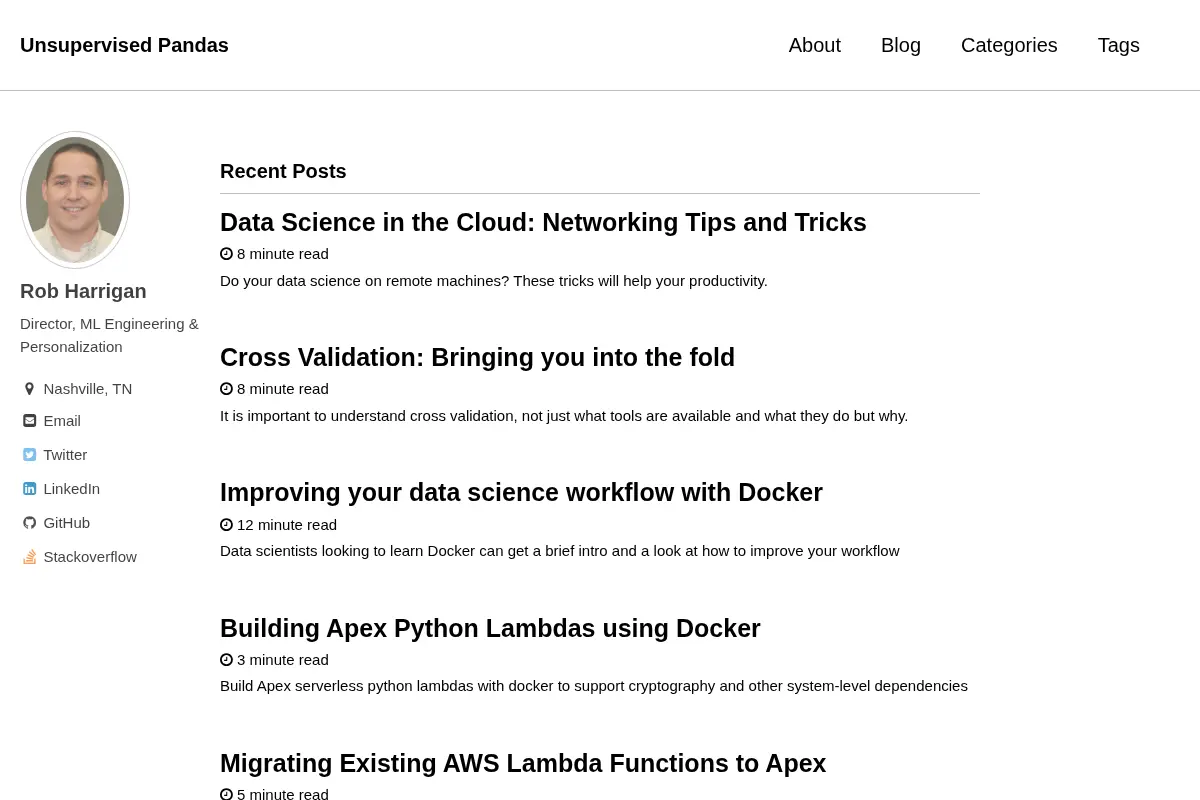Viewport: 1200px width, 800px height.
Task: Click the LinkedIn icon in sidebar
Action: tap(29, 489)
